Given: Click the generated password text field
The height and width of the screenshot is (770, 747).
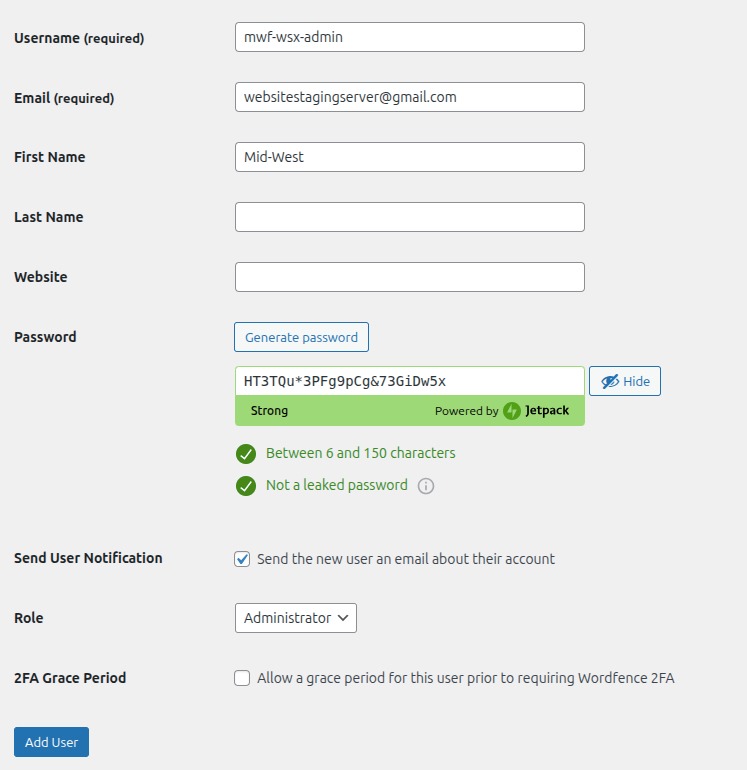Looking at the screenshot, I should (409, 381).
